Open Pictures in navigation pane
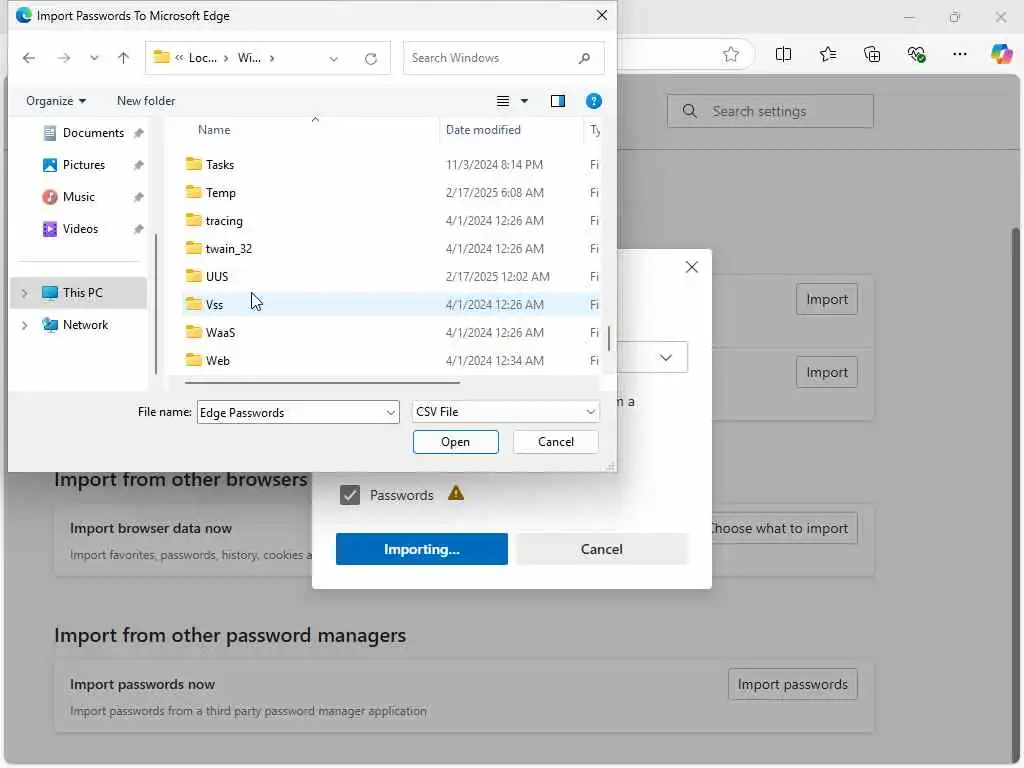 [x=83, y=165]
